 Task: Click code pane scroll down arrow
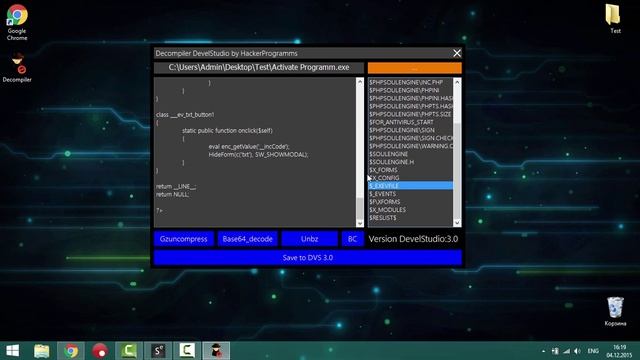(x=360, y=223)
